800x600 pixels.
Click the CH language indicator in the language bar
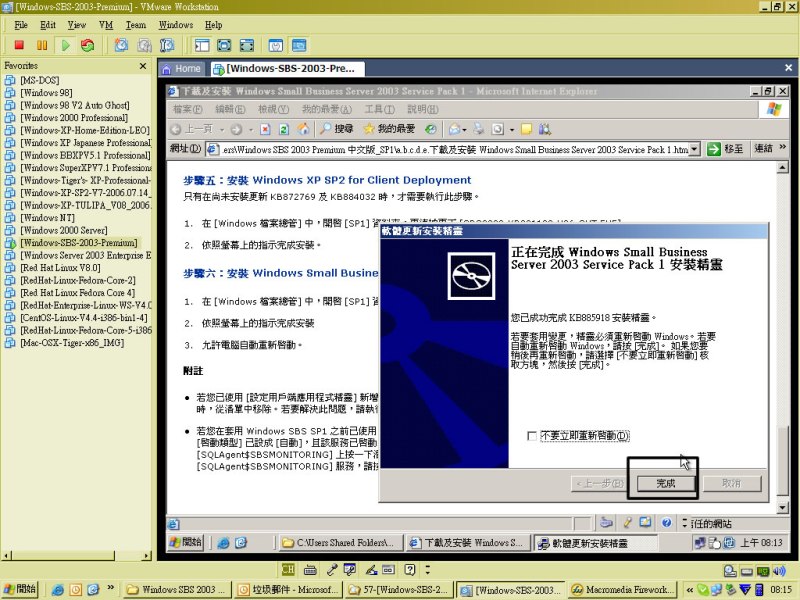click(288, 569)
